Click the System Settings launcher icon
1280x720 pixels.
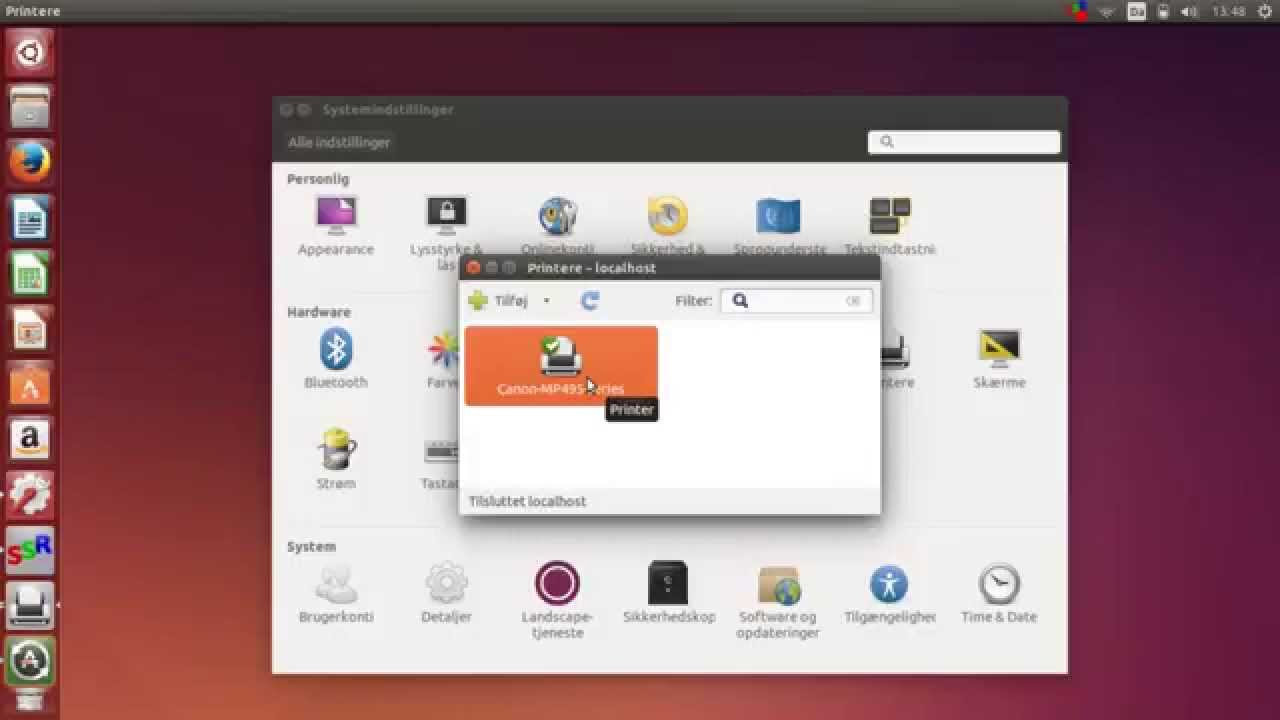[30, 494]
